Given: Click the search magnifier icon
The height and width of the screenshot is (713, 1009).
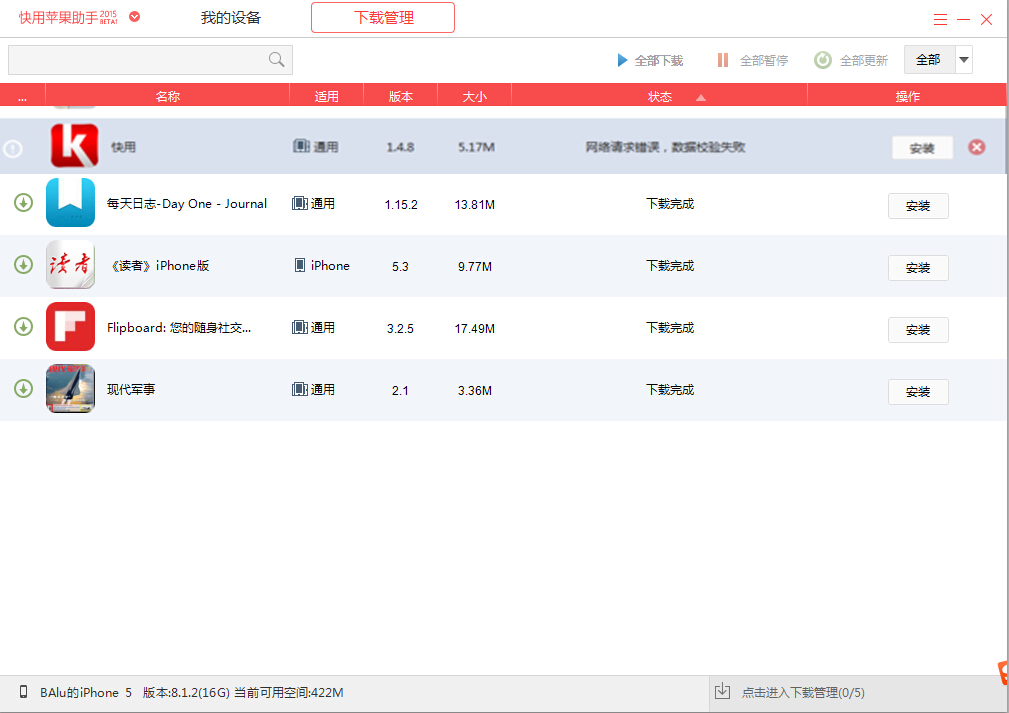Looking at the screenshot, I should coord(277,60).
